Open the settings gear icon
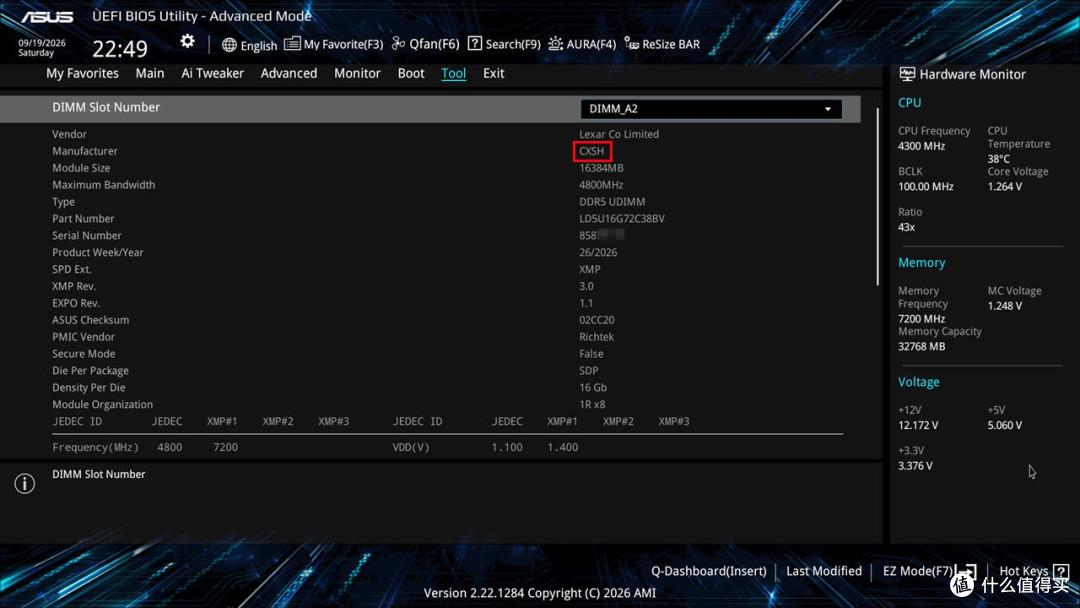 point(187,41)
